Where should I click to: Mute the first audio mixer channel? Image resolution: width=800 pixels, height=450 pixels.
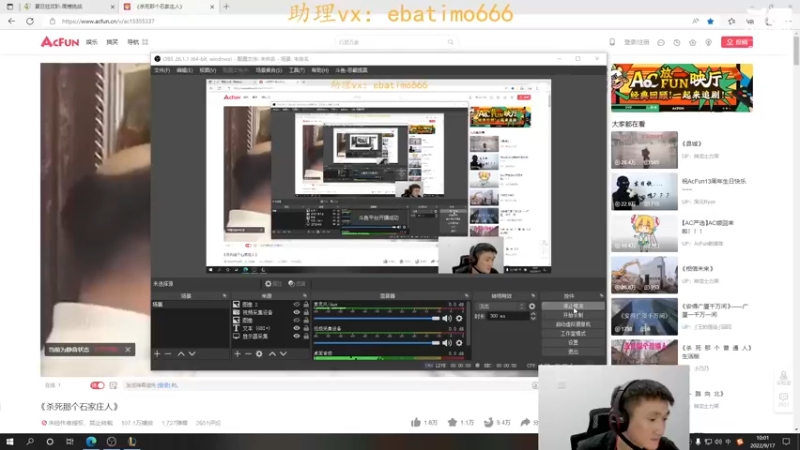[x=447, y=318]
